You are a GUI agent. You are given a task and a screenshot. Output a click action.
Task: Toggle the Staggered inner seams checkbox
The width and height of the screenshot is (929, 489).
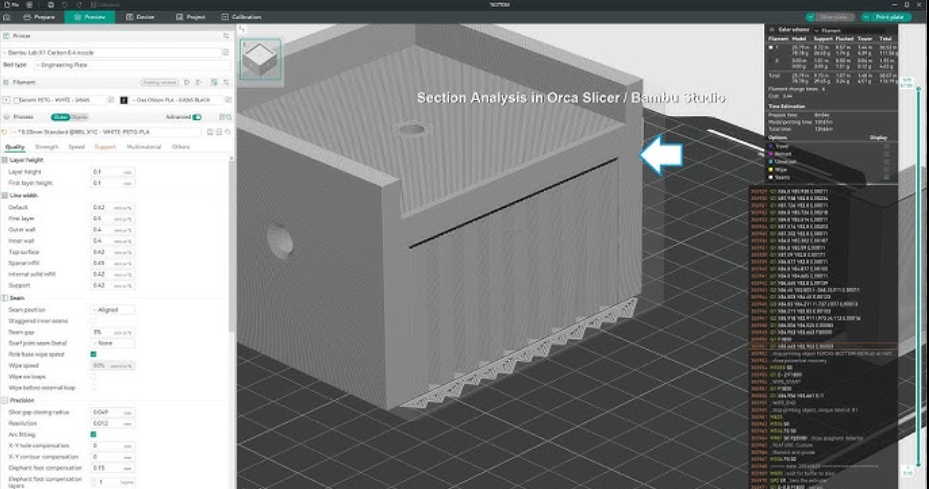point(93,321)
